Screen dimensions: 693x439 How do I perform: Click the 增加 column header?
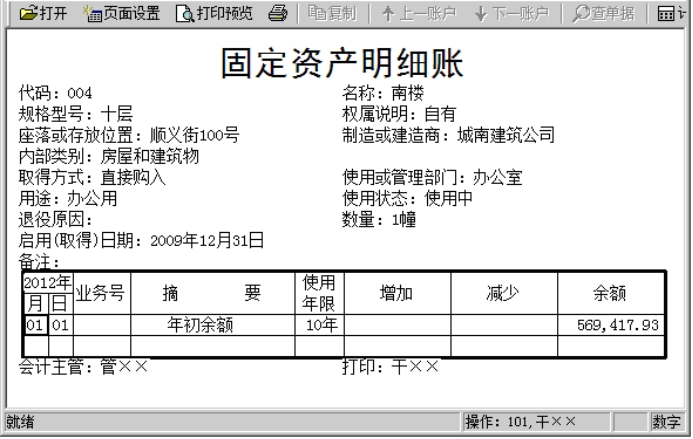(396, 293)
